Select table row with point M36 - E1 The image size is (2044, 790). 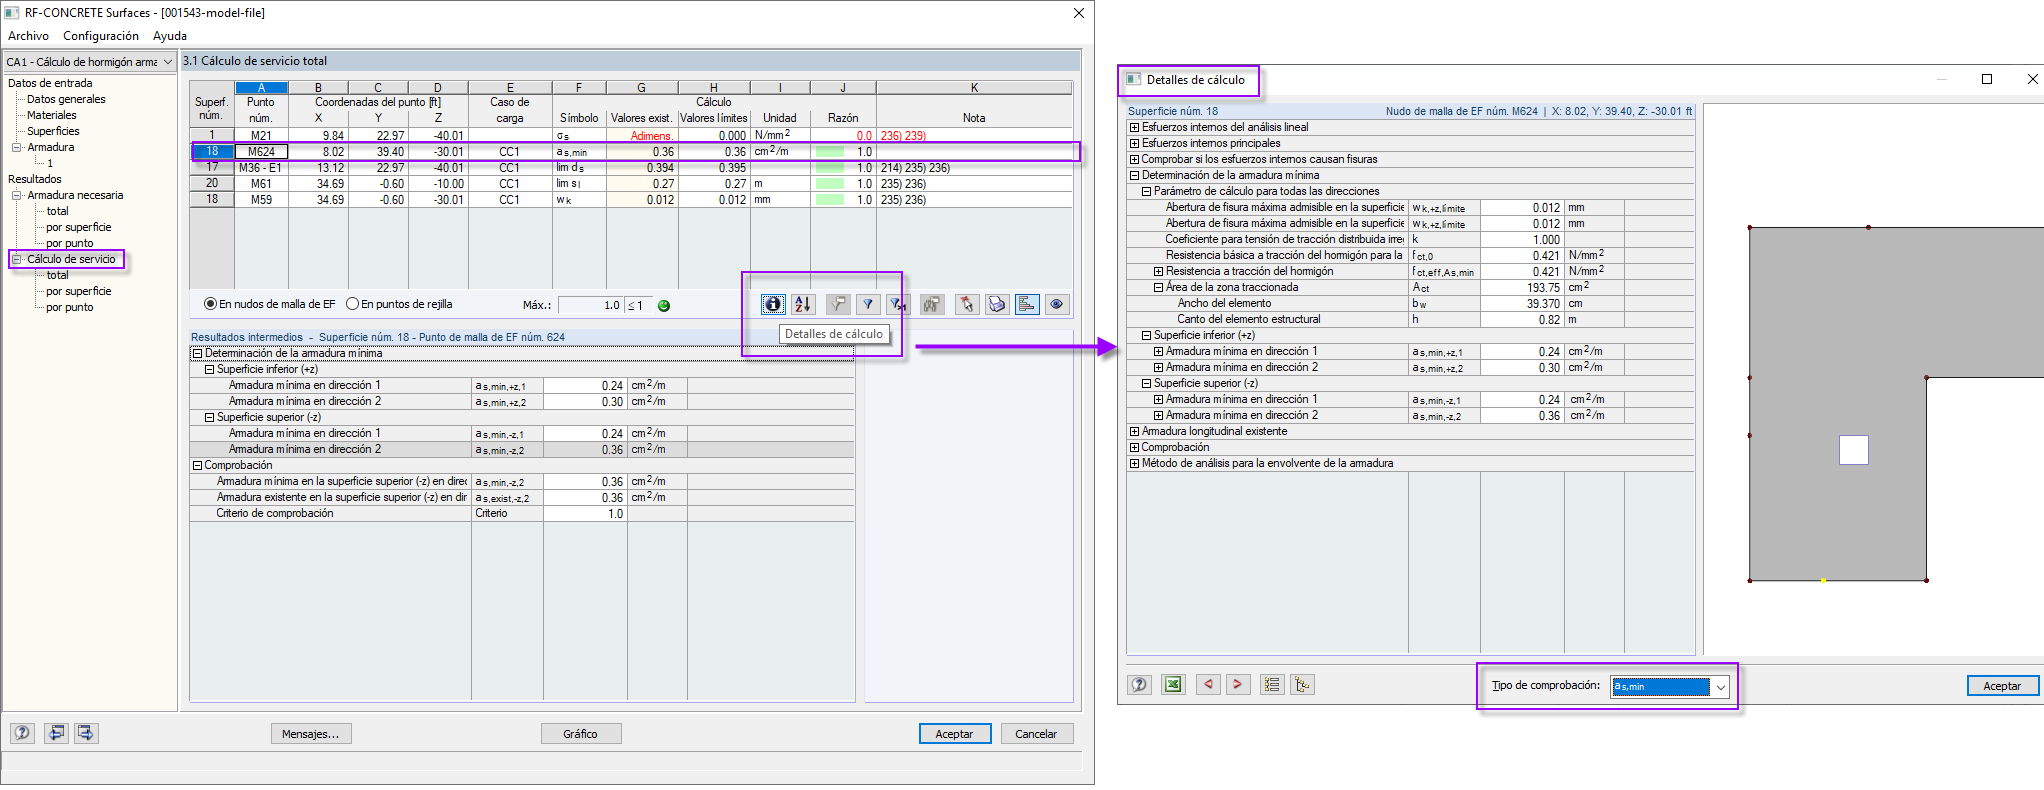[x=631, y=168]
